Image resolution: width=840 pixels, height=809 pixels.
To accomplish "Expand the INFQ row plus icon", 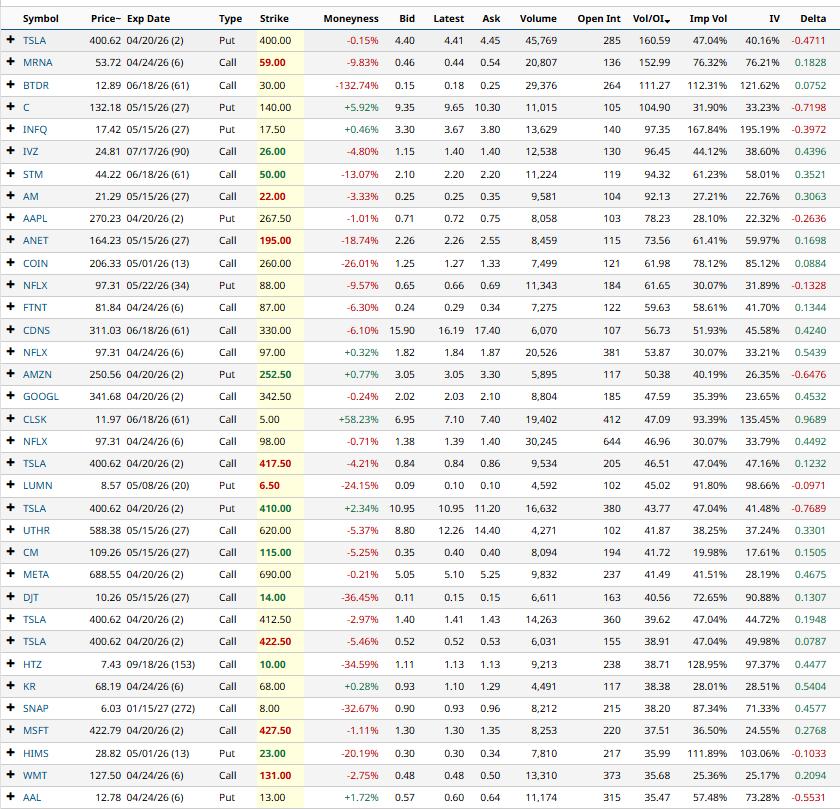I will (x=10, y=129).
